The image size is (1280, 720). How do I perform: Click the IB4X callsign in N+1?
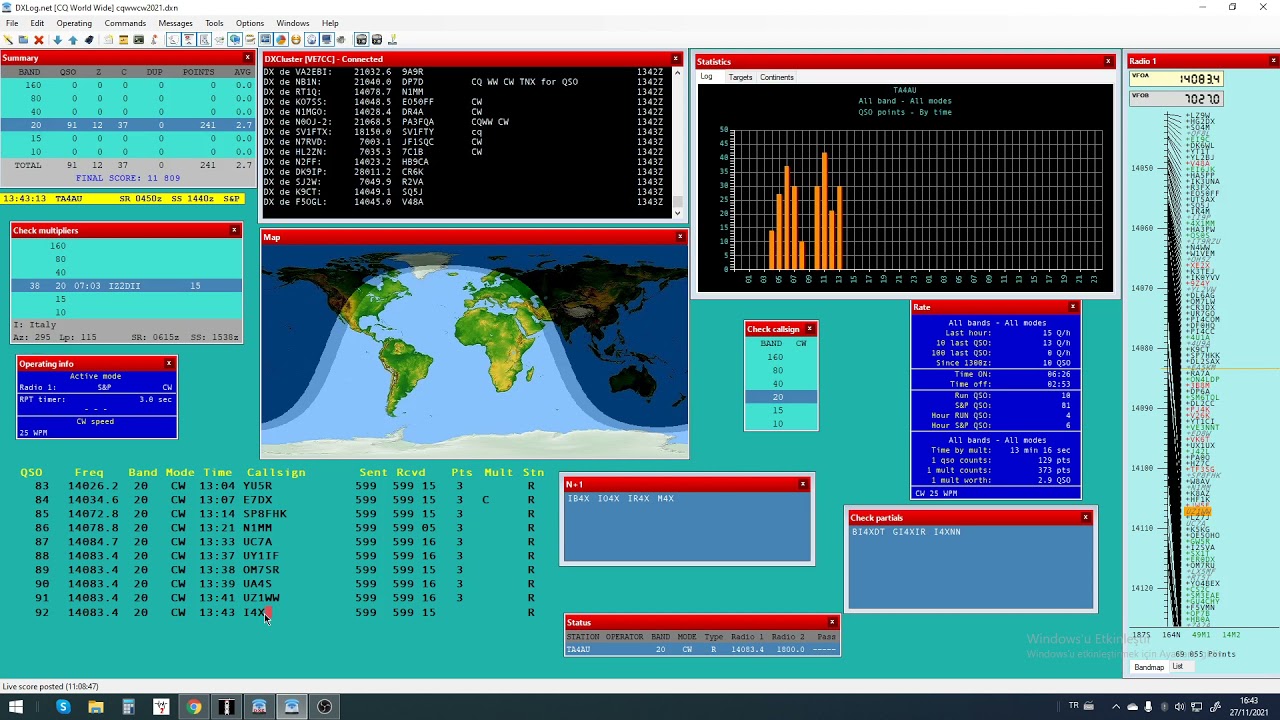[578, 498]
